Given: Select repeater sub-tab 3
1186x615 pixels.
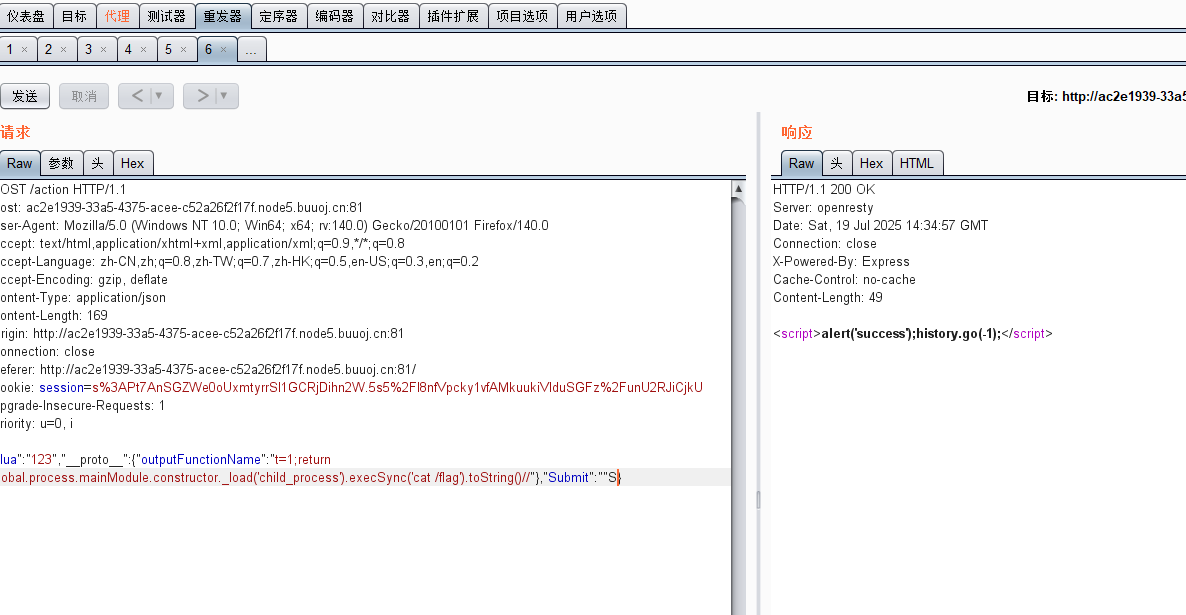Looking at the screenshot, I should [x=88, y=49].
